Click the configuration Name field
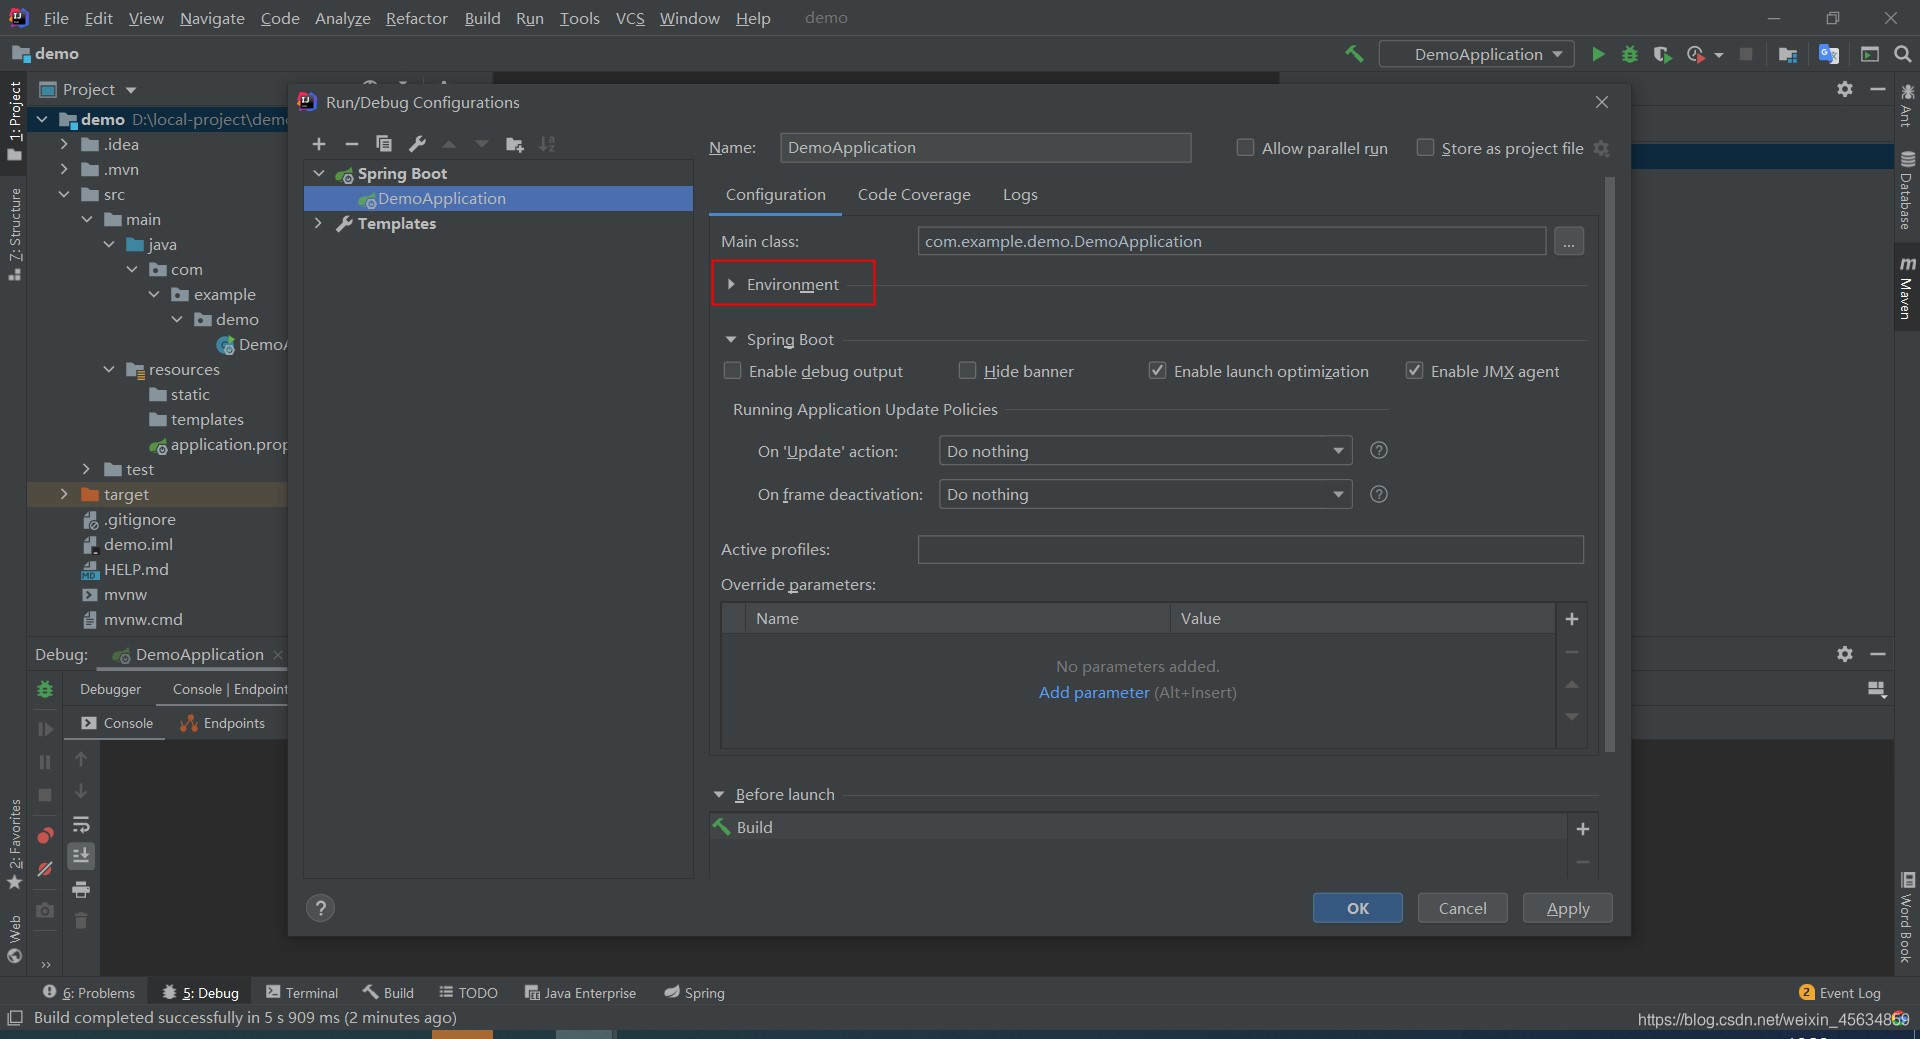The image size is (1920, 1039). [985, 147]
